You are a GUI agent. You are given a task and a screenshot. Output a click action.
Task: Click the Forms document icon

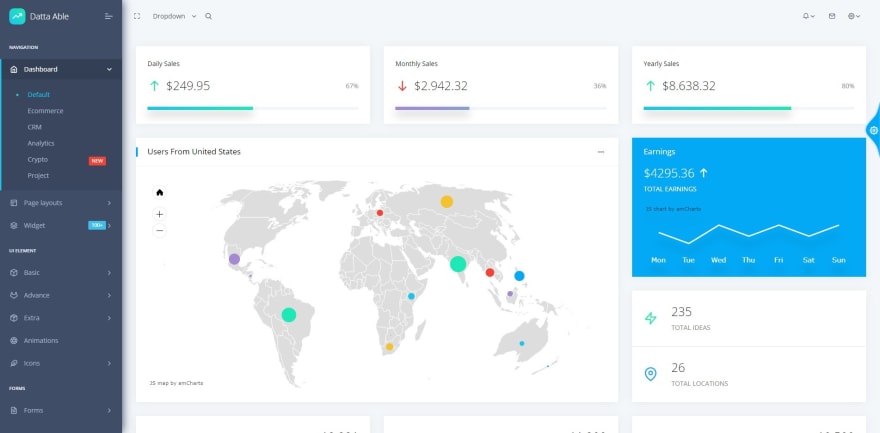click(14, 411)
